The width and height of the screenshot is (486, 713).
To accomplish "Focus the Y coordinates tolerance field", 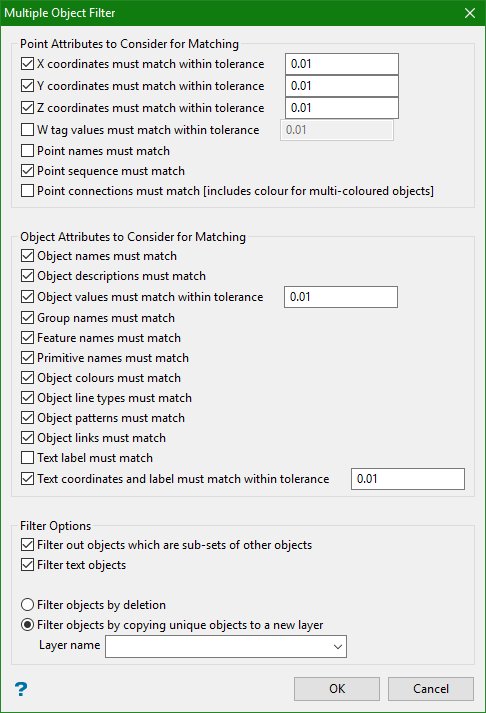I will click(342, 86).
